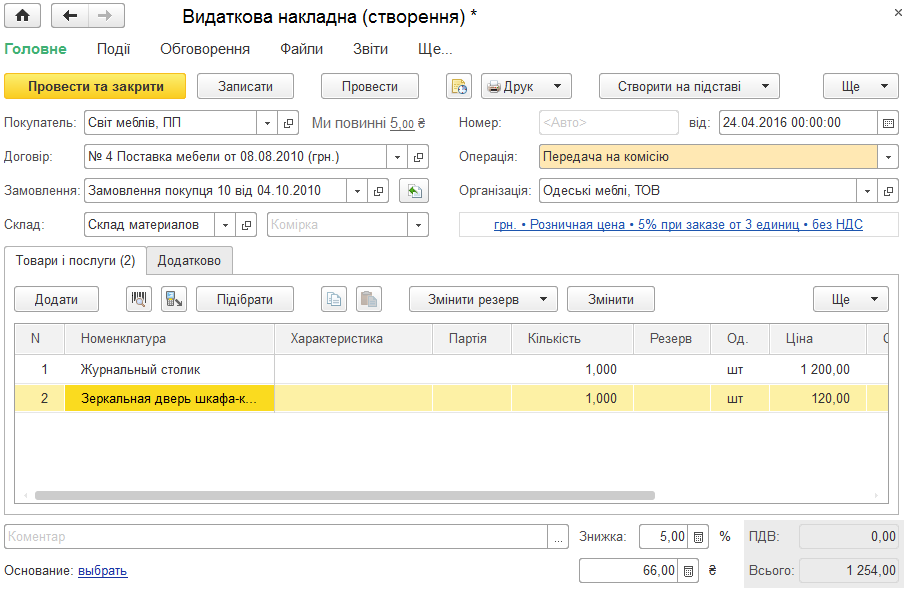Load data from the data collection terminal
The height and width of the screenshot is (592, 907).
tap(174, 299)
